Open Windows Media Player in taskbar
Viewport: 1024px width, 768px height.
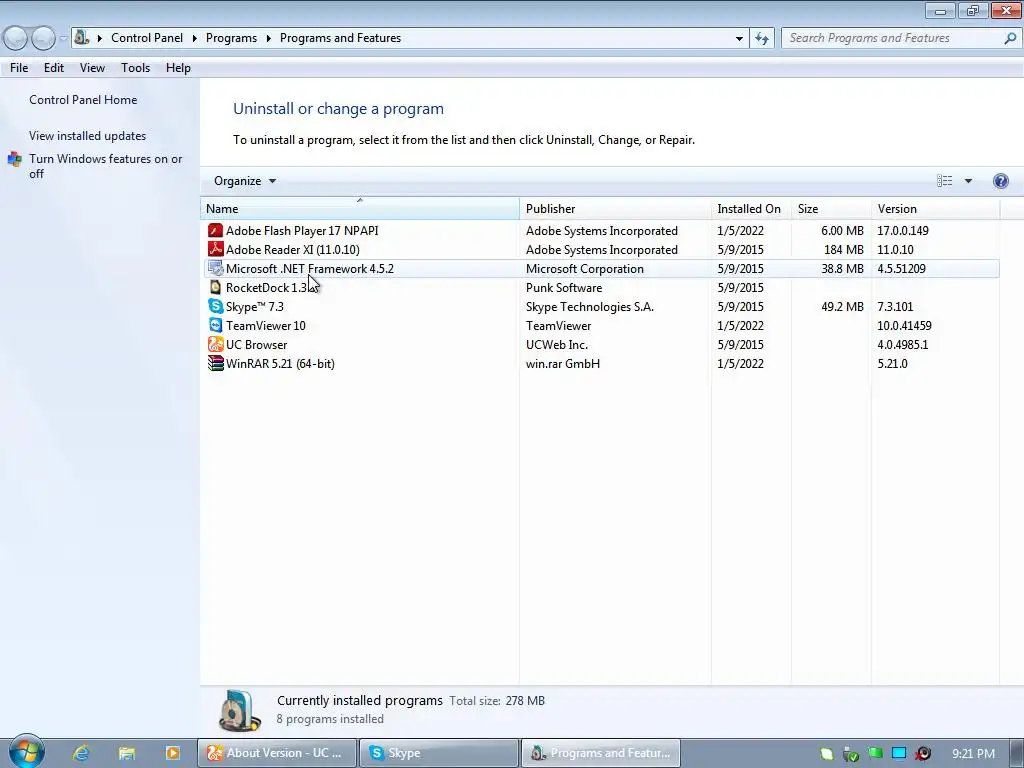(x=172, y=753)
